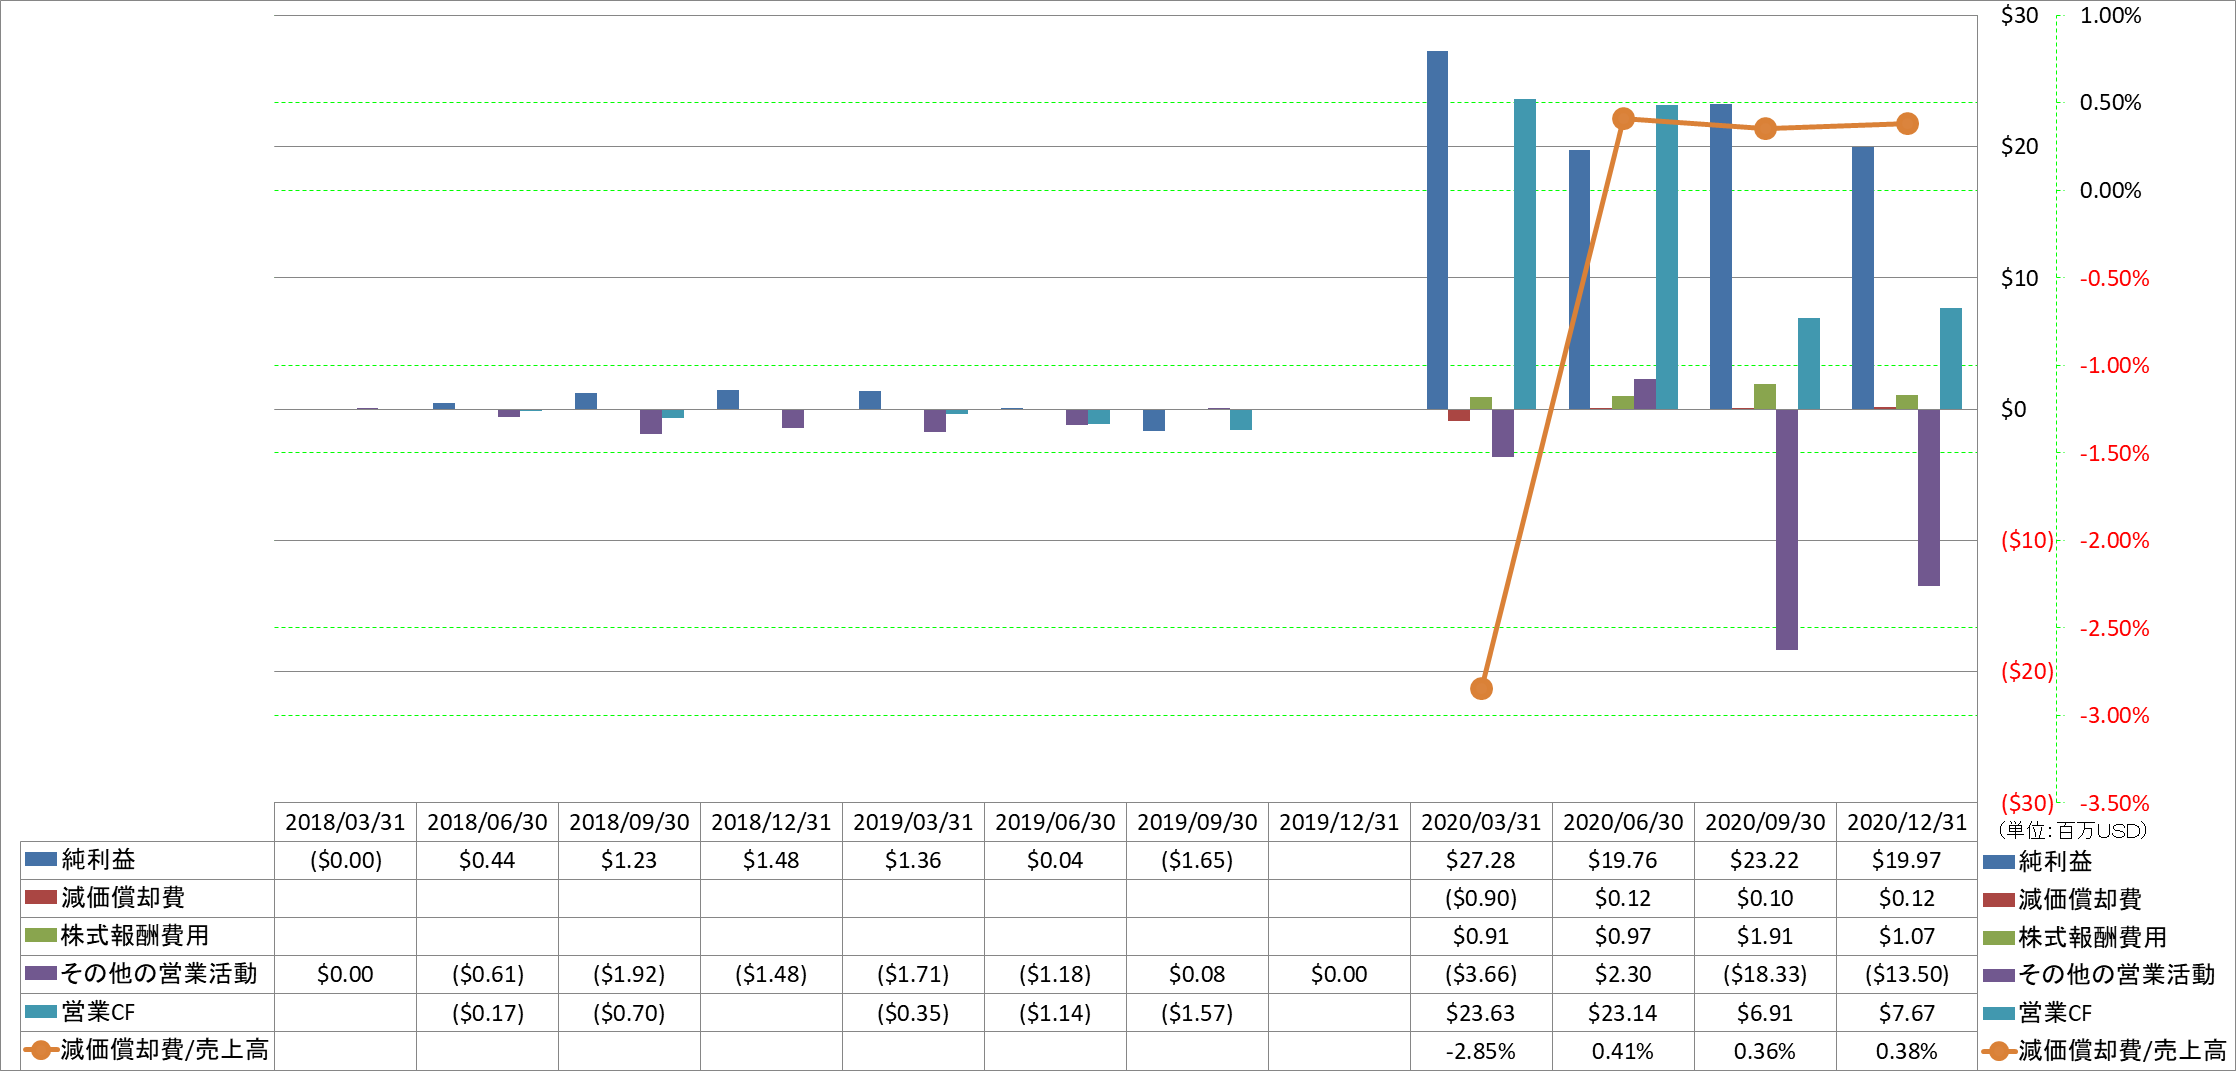Select the tall blue 純利益 bar for 2020/03/31
This screenshot has height=1071, width=2236.
tap(1437, 230)
